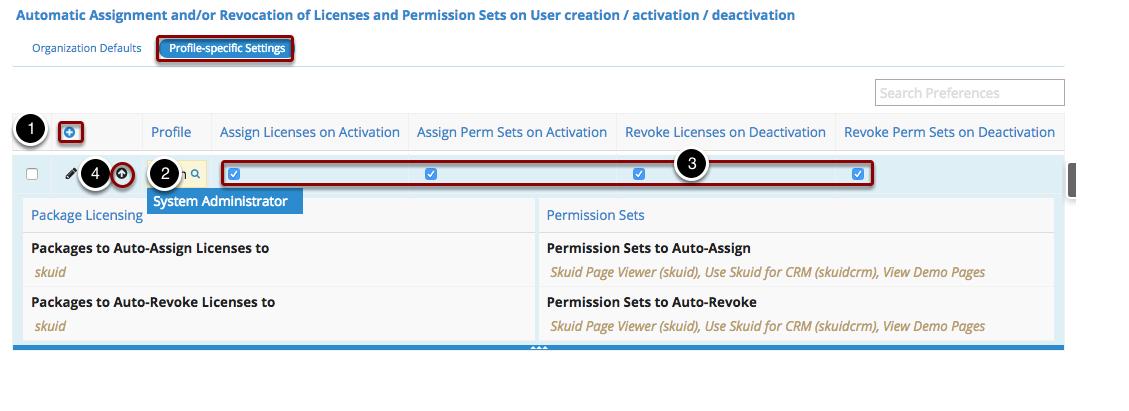Uncheck Revoke Perm Sets on Deactivation checkbox
1129x411 pixels.
click(x=858, y=174)
